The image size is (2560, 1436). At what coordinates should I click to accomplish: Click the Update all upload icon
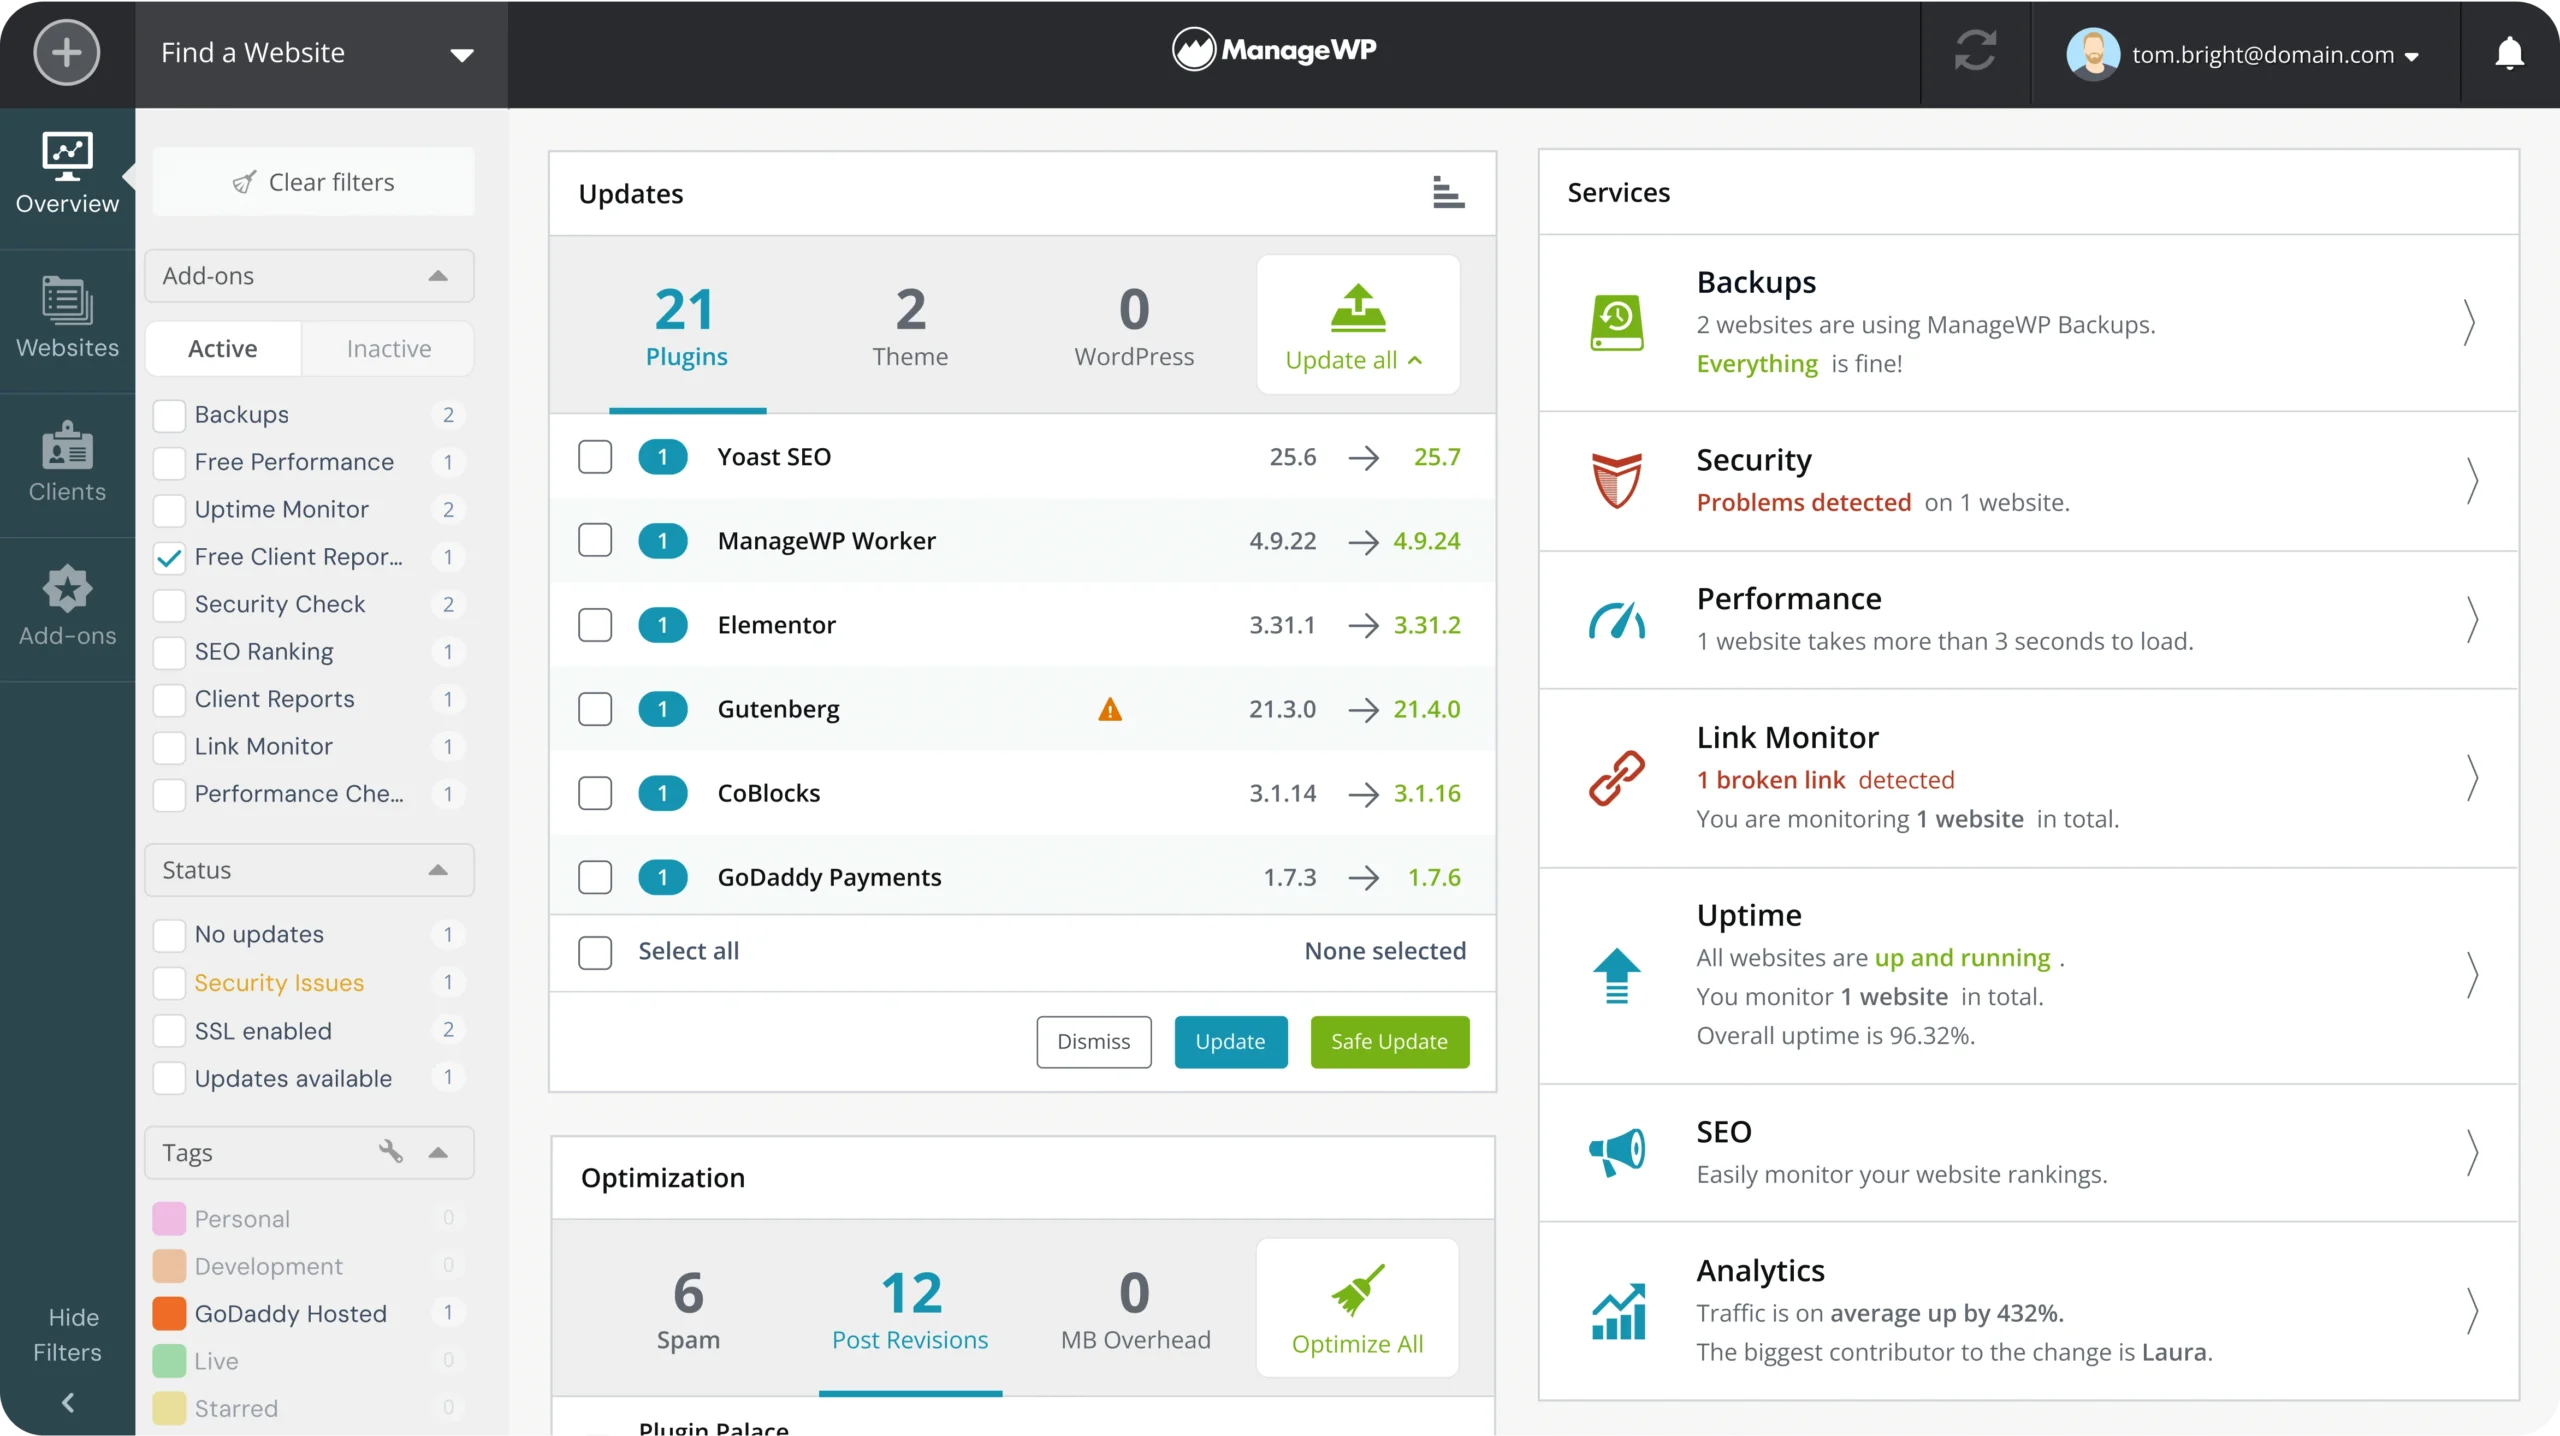tap(1358, 308)
